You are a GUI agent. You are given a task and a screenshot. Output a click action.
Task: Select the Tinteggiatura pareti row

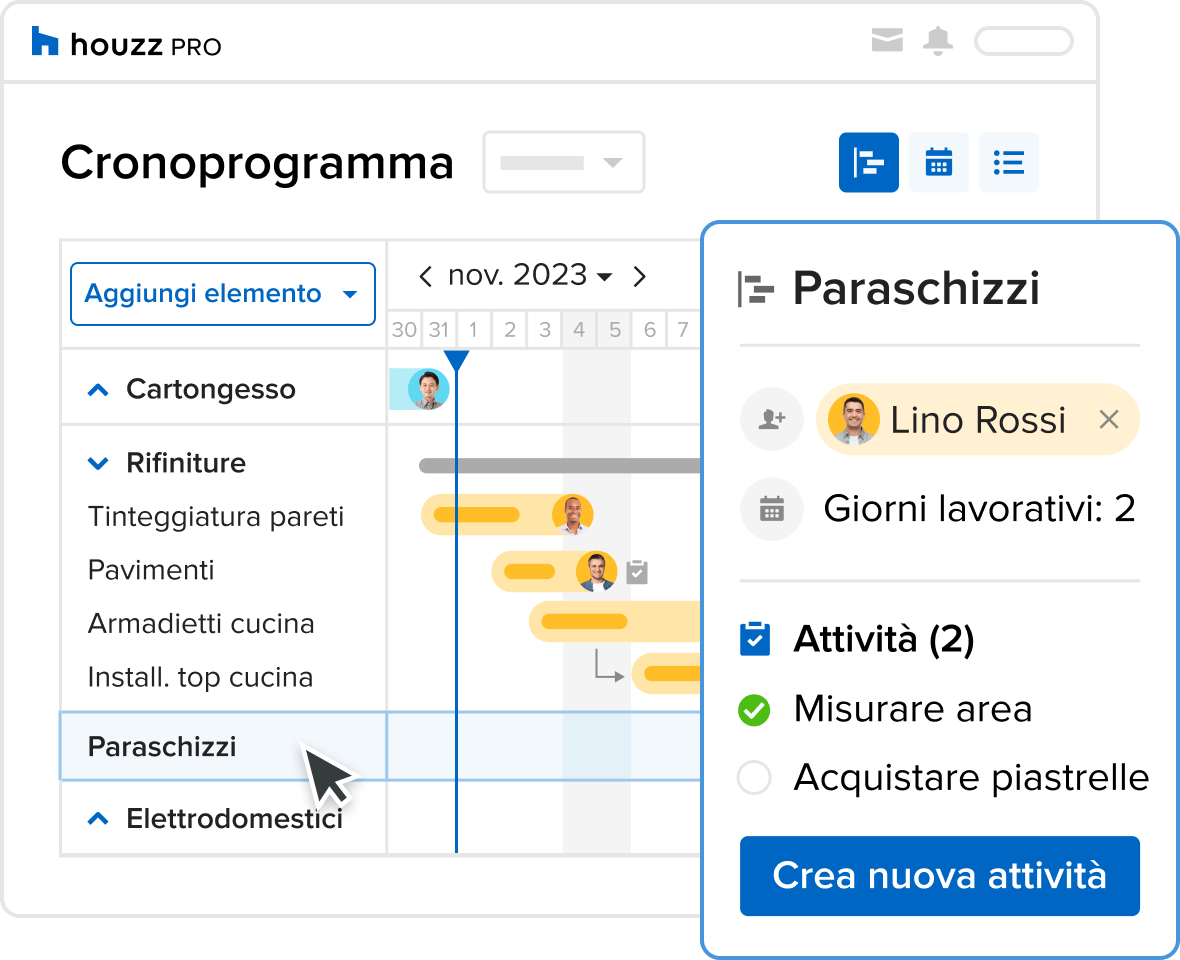tap(216, 517)
